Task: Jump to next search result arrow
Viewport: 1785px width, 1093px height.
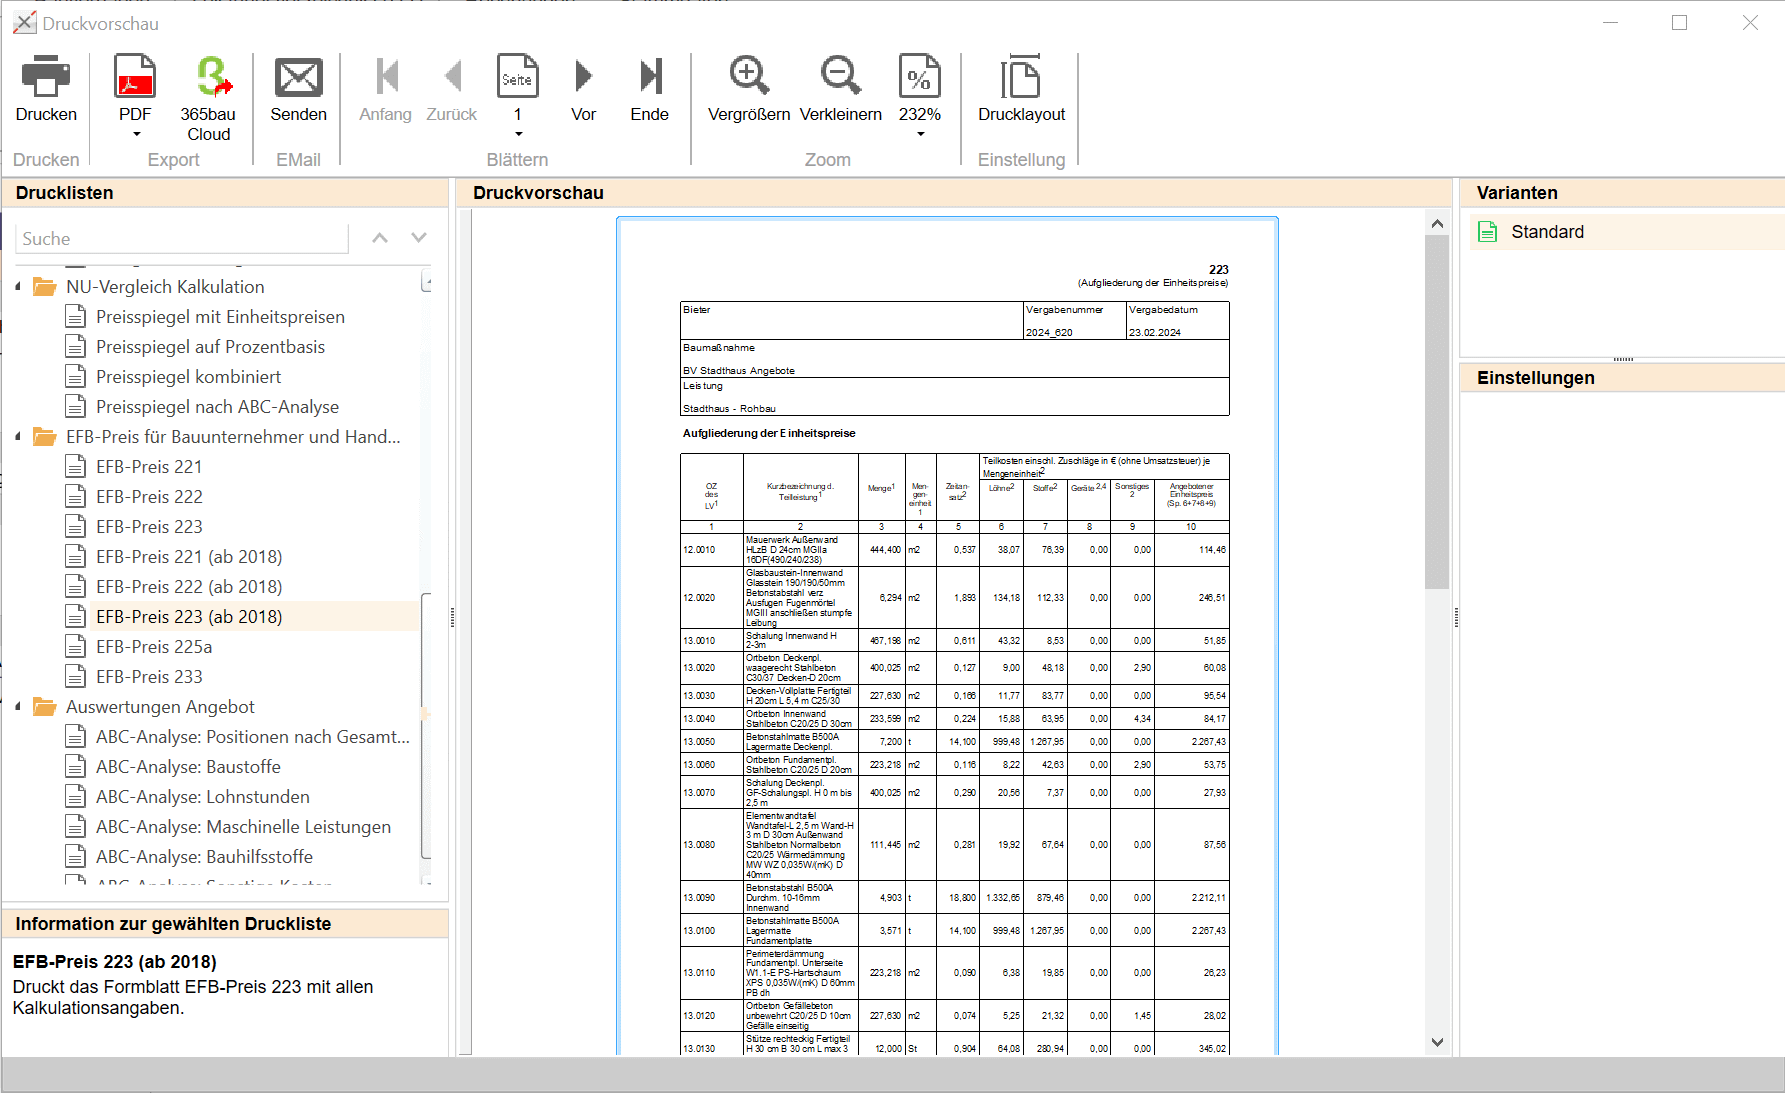Action: click(x=419, y=238)
